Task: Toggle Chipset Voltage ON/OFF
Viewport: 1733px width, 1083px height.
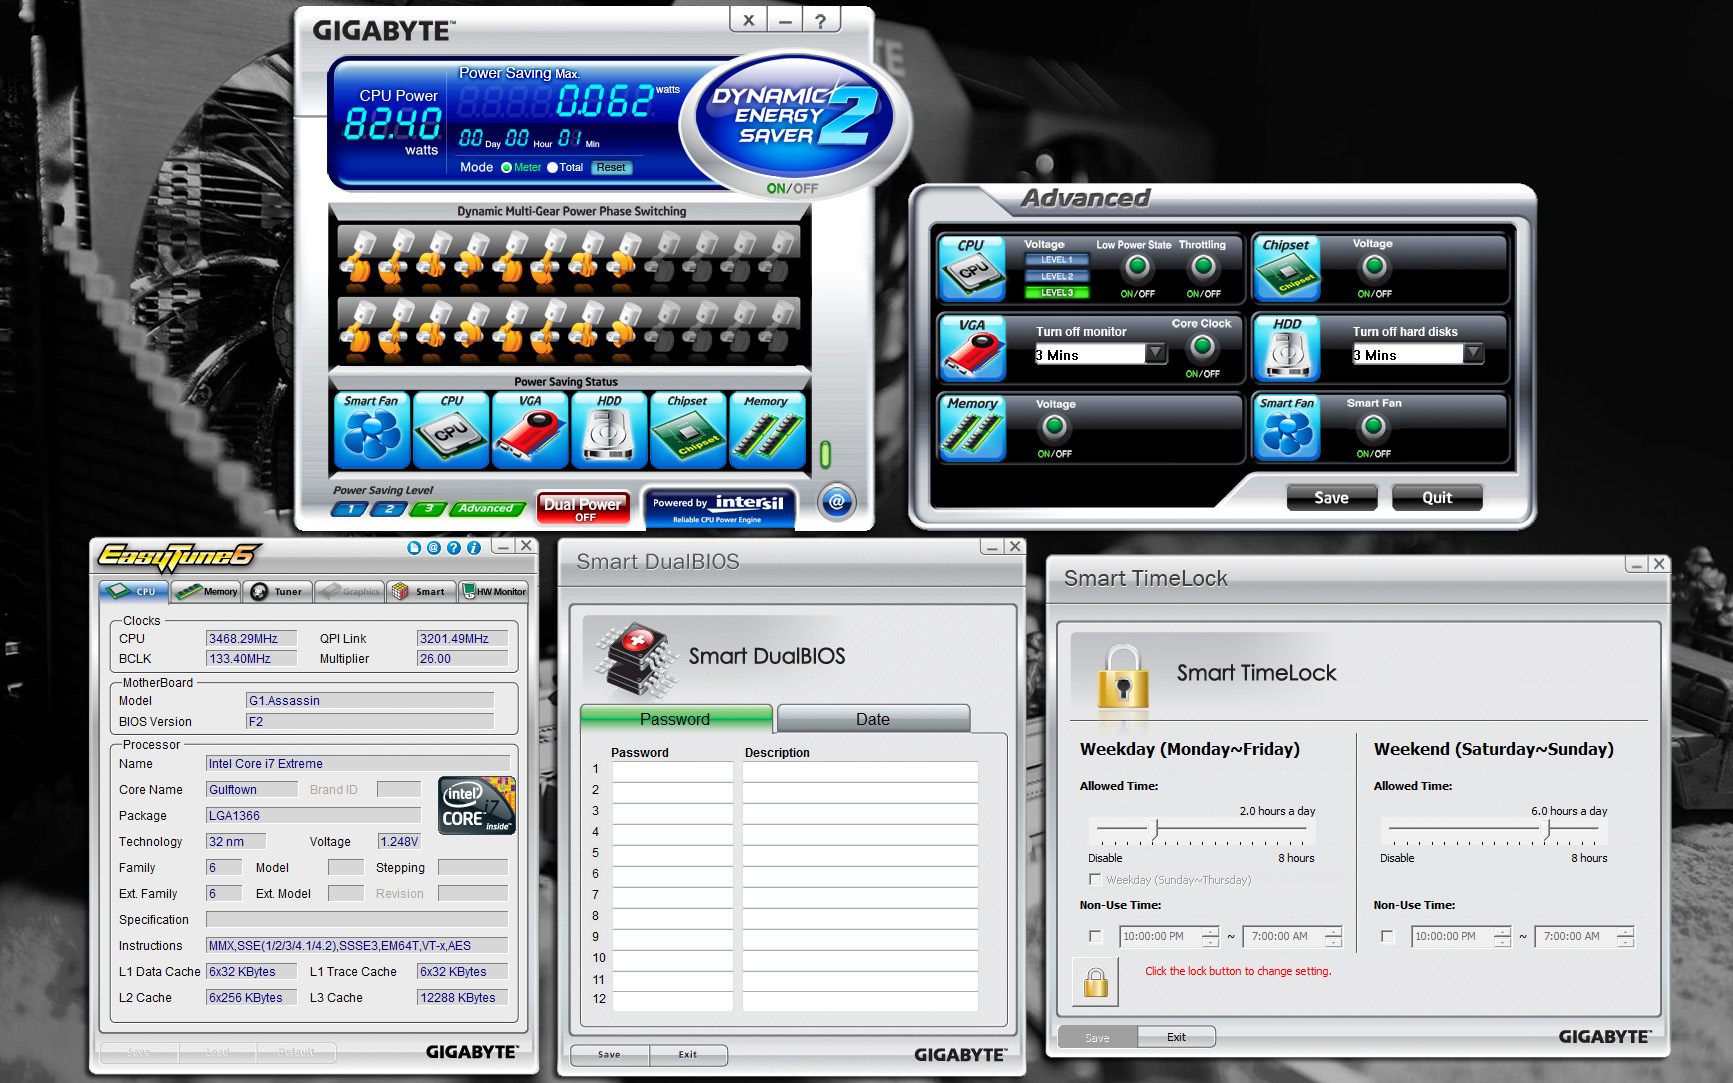Action: 1375,267
